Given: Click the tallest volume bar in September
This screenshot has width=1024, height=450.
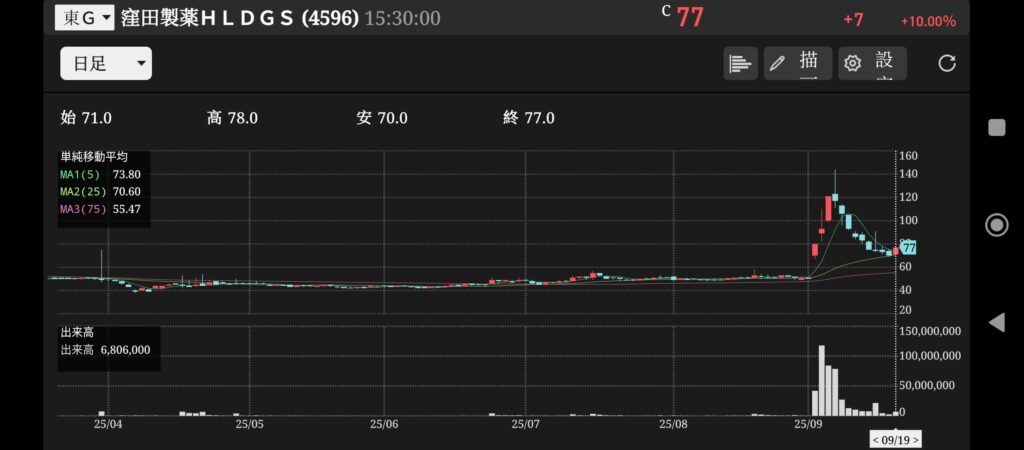Looking at the screenshot, I should pyautogui.click(x=821, y=380).
